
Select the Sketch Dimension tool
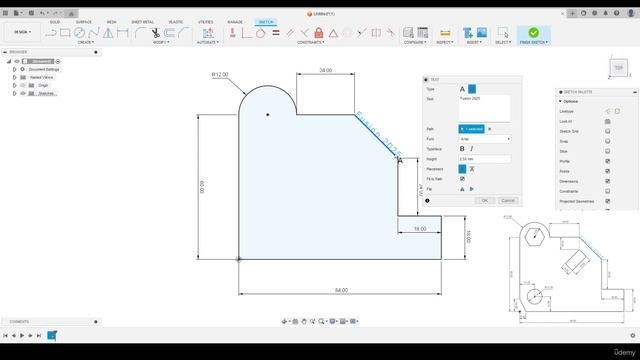click(122, 33)
